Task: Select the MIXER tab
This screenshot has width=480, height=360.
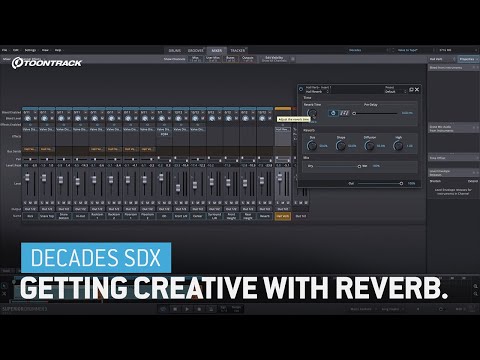Action: 217,51
